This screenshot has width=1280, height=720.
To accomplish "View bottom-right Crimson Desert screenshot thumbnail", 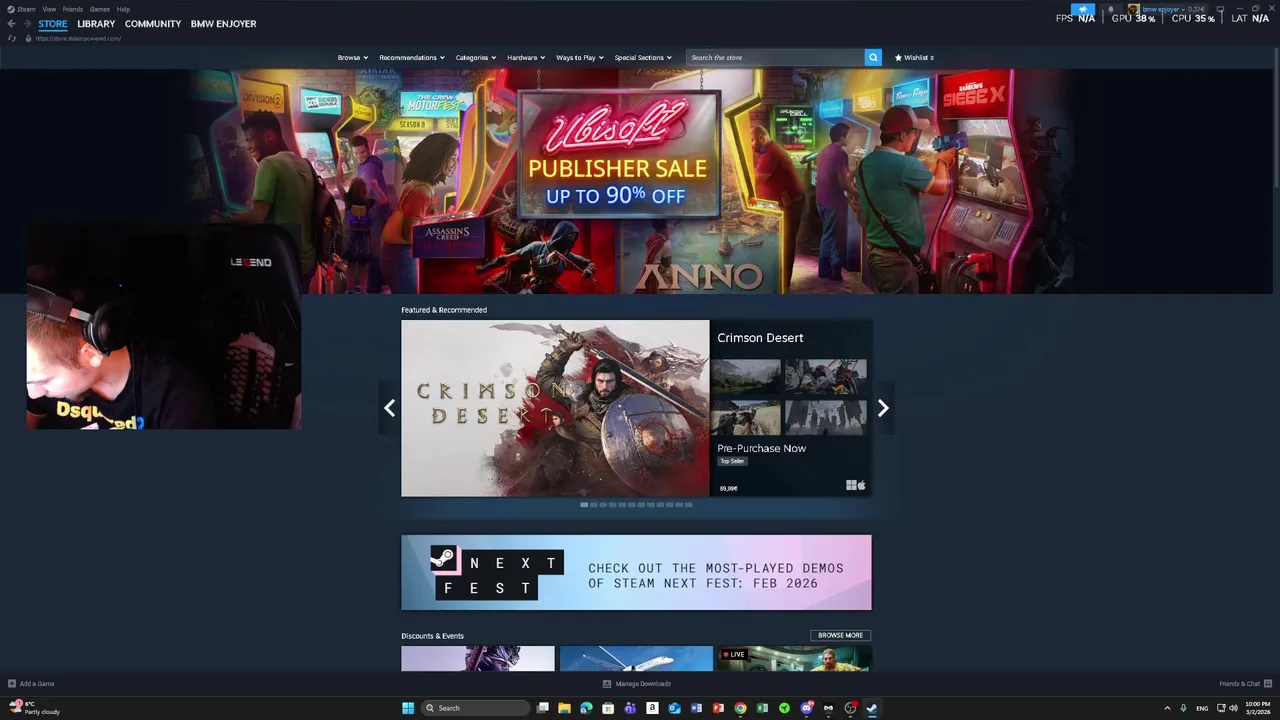I will [826, 417].
